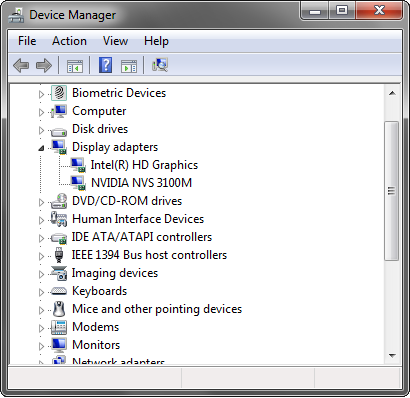
Task: Click the IEEE 1394 Bus host controllers icon
Action: click(59, 255)
